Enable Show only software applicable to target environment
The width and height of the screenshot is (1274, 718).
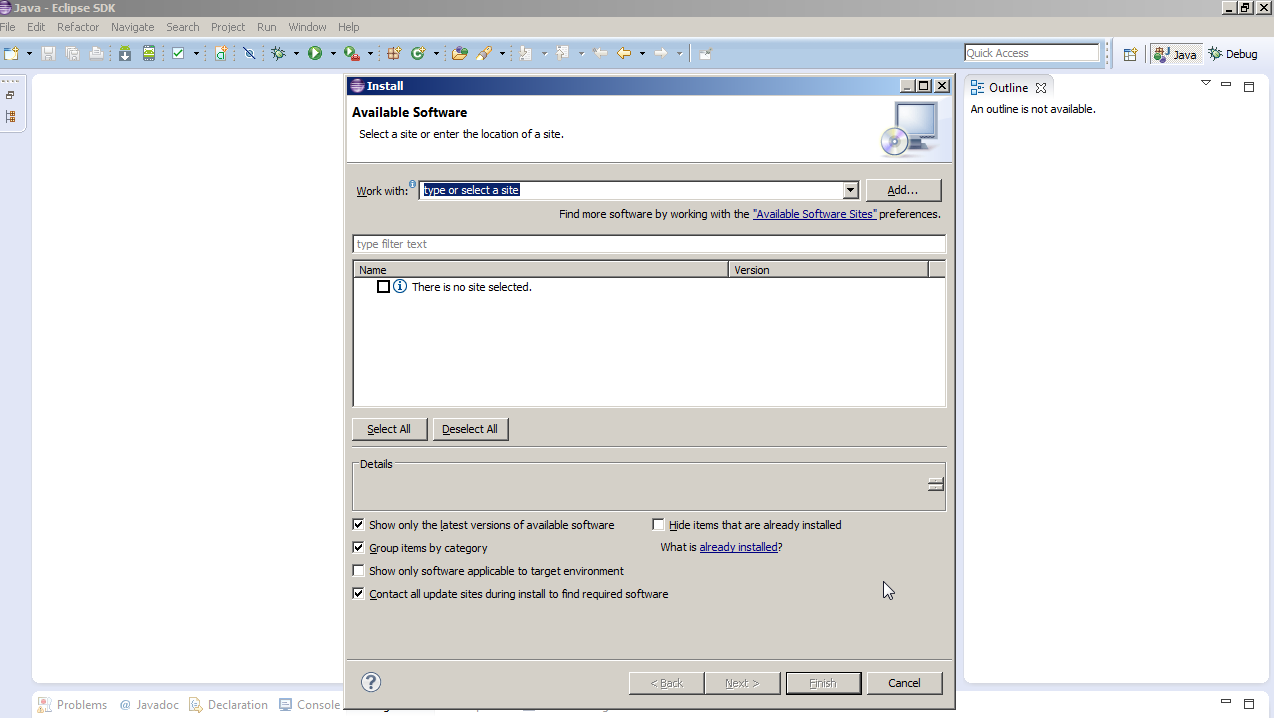pyautogui.click(x=358, y=570)
